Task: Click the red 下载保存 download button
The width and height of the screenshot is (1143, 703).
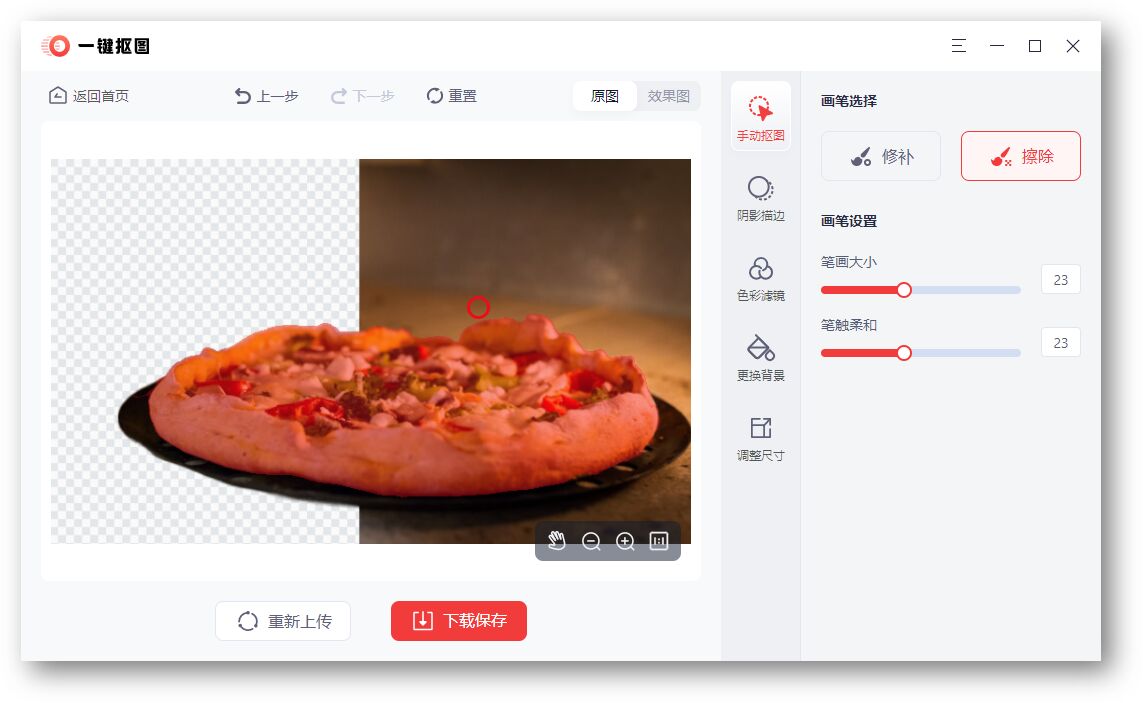Action: pyautogui.click(x=459, y=621)
